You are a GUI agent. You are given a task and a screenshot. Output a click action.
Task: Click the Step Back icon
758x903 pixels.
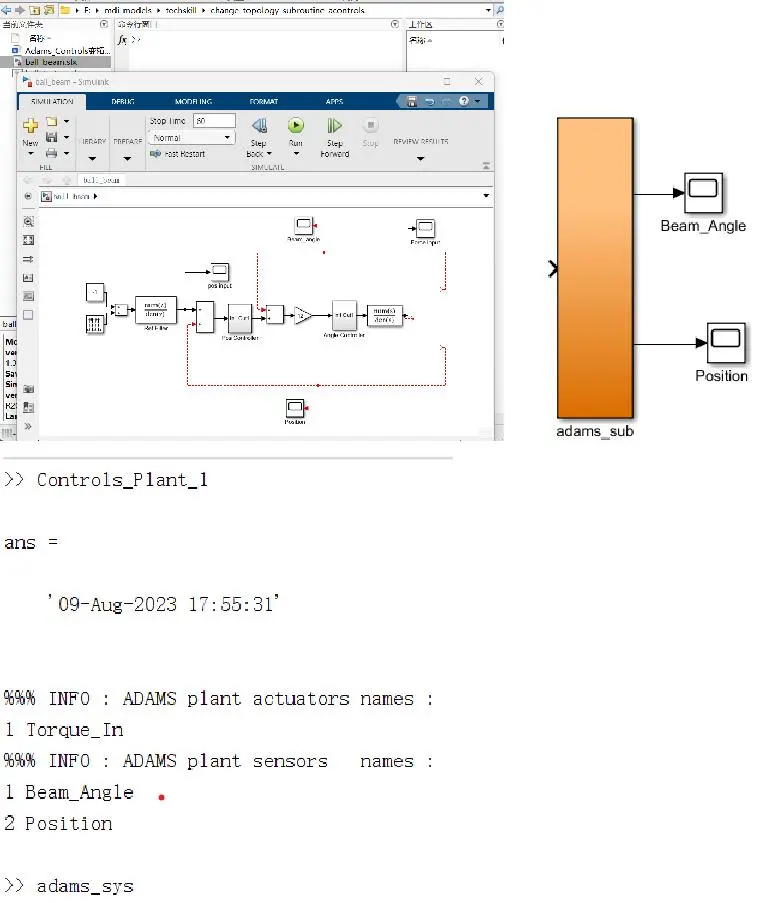[x=259, y=125]
